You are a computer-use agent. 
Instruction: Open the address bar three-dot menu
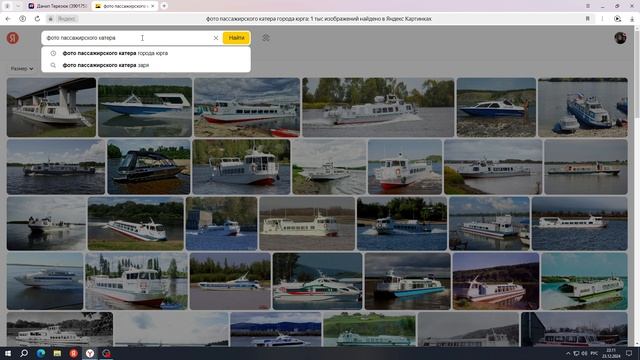click(x=602, y=19)
